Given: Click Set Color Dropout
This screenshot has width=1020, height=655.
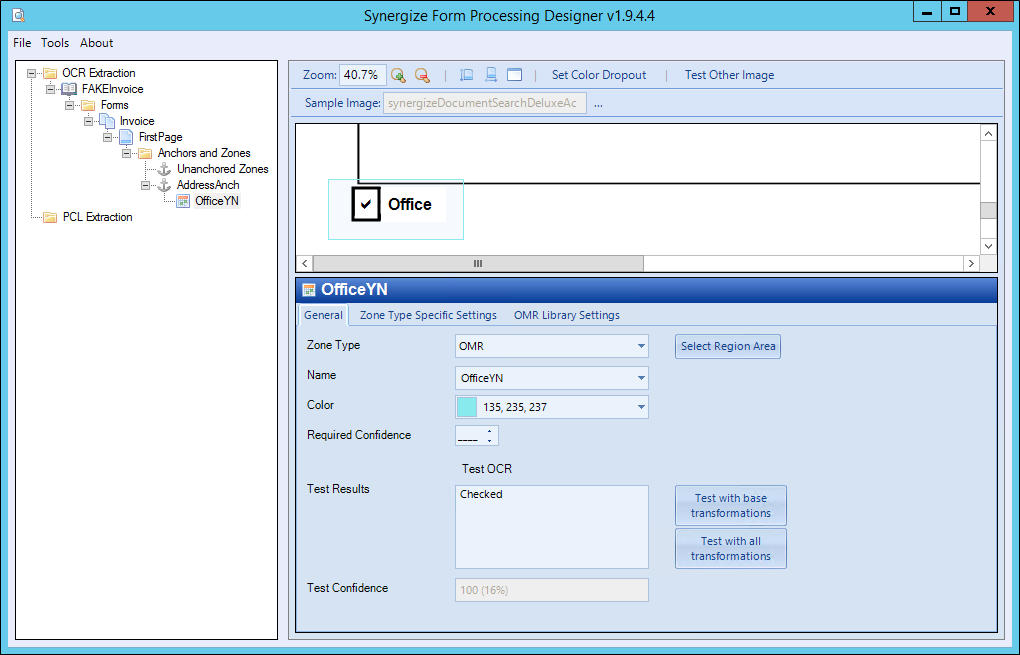Looking at the screenshot, I should [x=599, y=75].
